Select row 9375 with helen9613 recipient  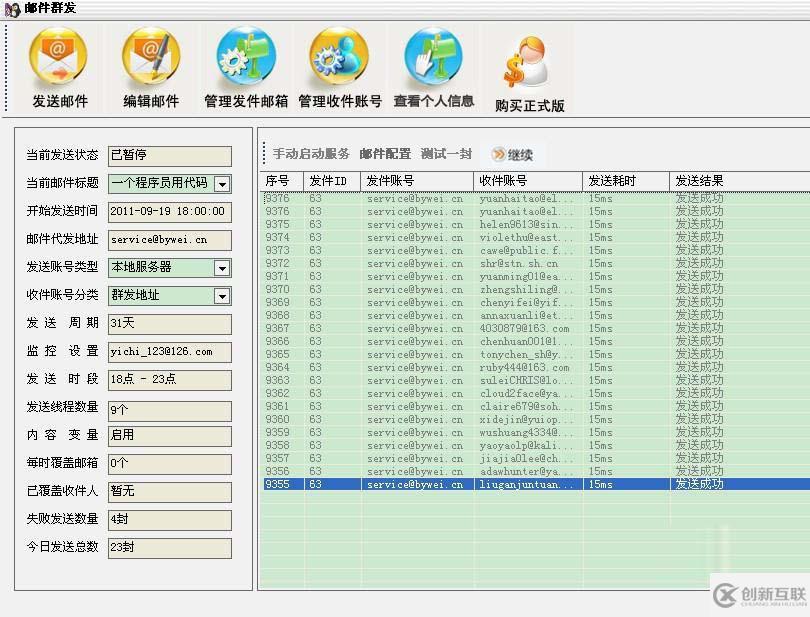pyautogui.click(x=535, y=224)
